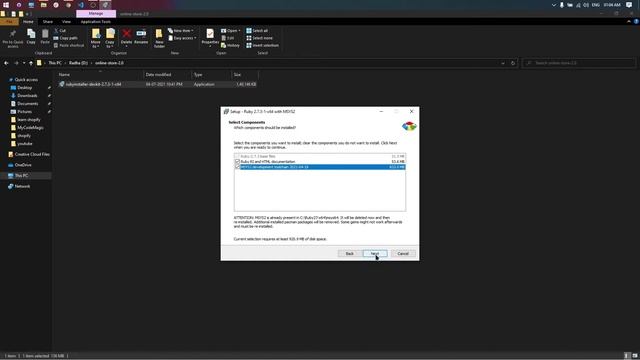Click Cancel in the Ruby setup dialog
640x360 pixels.
coord(403,253)
